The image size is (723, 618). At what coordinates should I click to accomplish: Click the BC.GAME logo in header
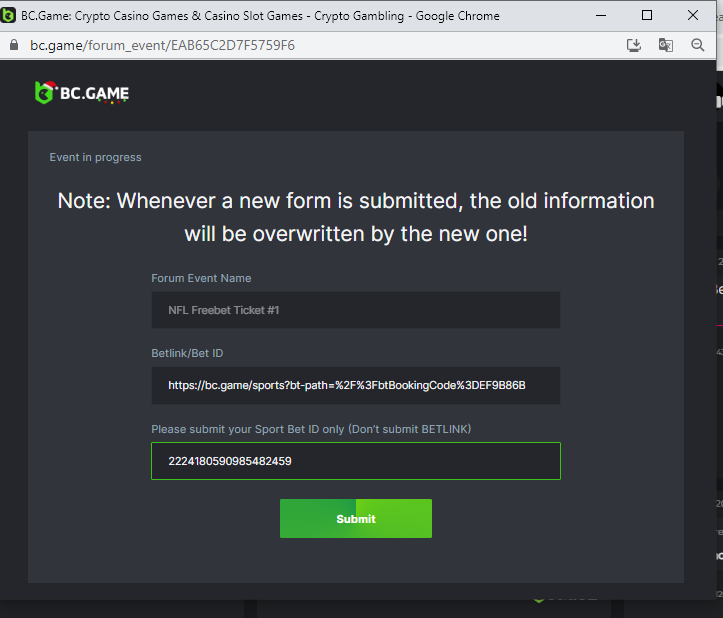click(x=82, y=94)
